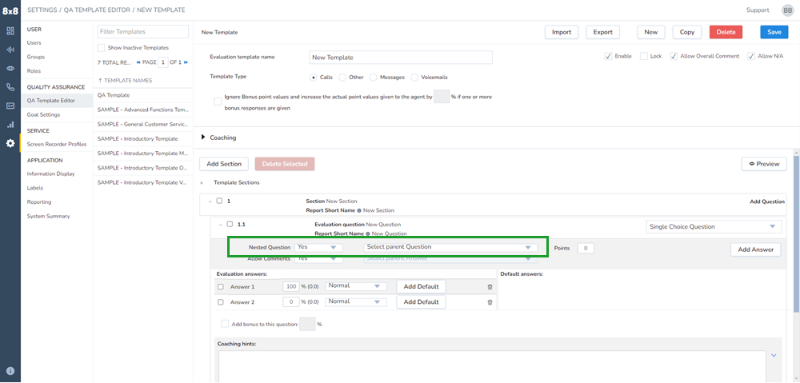The height and width of the screenshot is (383, 800).
Task: Select SAMPLE - Introductory Template row
Action: [143, 139]
